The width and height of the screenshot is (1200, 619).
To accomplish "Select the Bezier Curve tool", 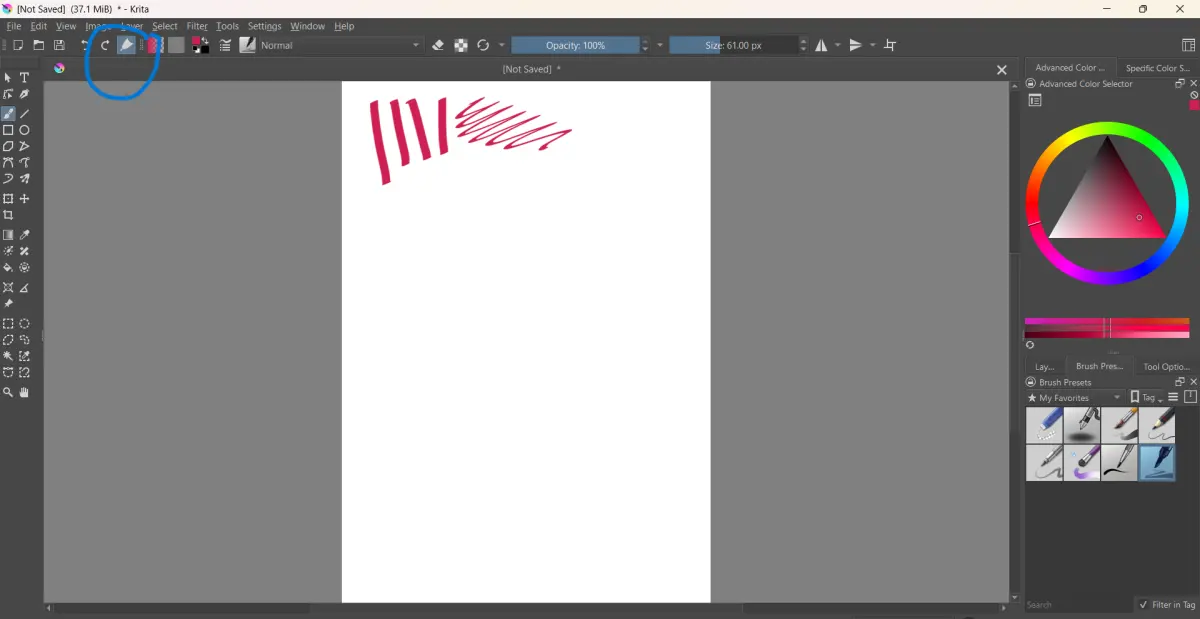I will point(8,163).
